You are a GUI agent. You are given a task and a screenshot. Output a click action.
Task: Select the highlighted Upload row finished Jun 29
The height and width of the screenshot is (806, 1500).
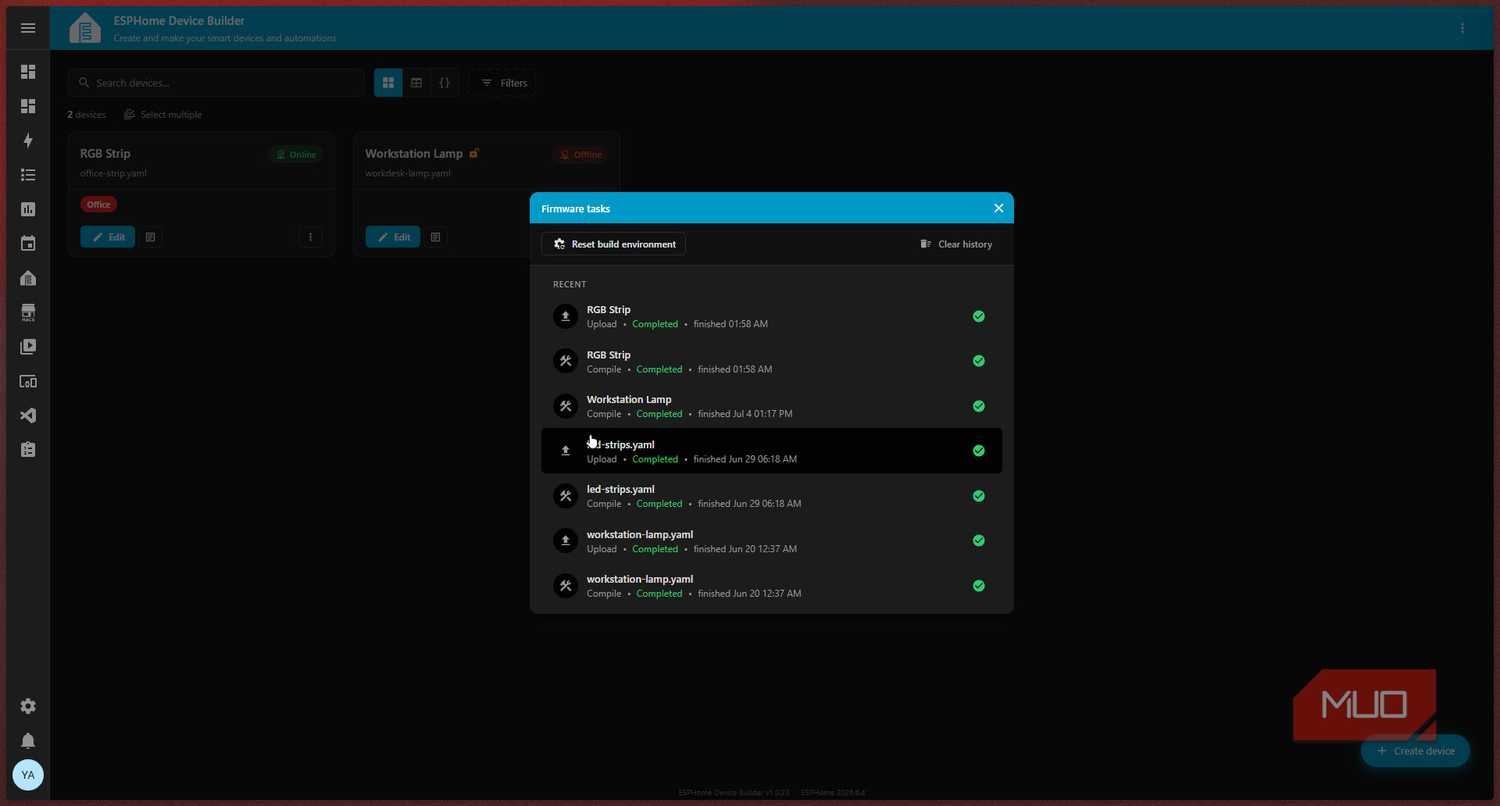[x=771, y=451]
